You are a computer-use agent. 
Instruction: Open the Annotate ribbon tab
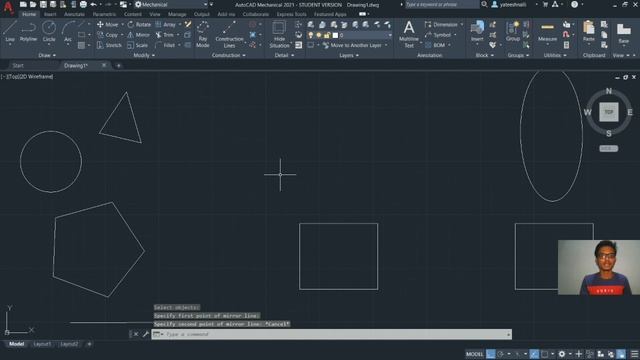[x=74, y=14]
